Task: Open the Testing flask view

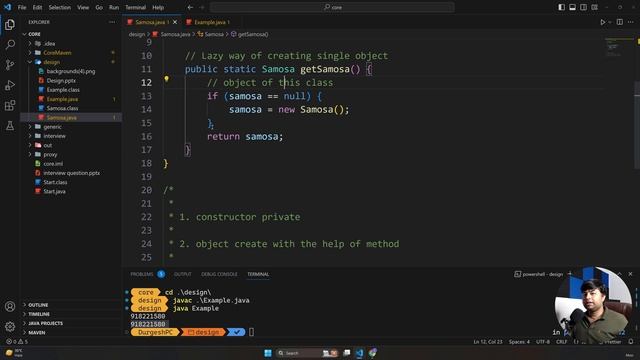Action: (x=10, y=126)
